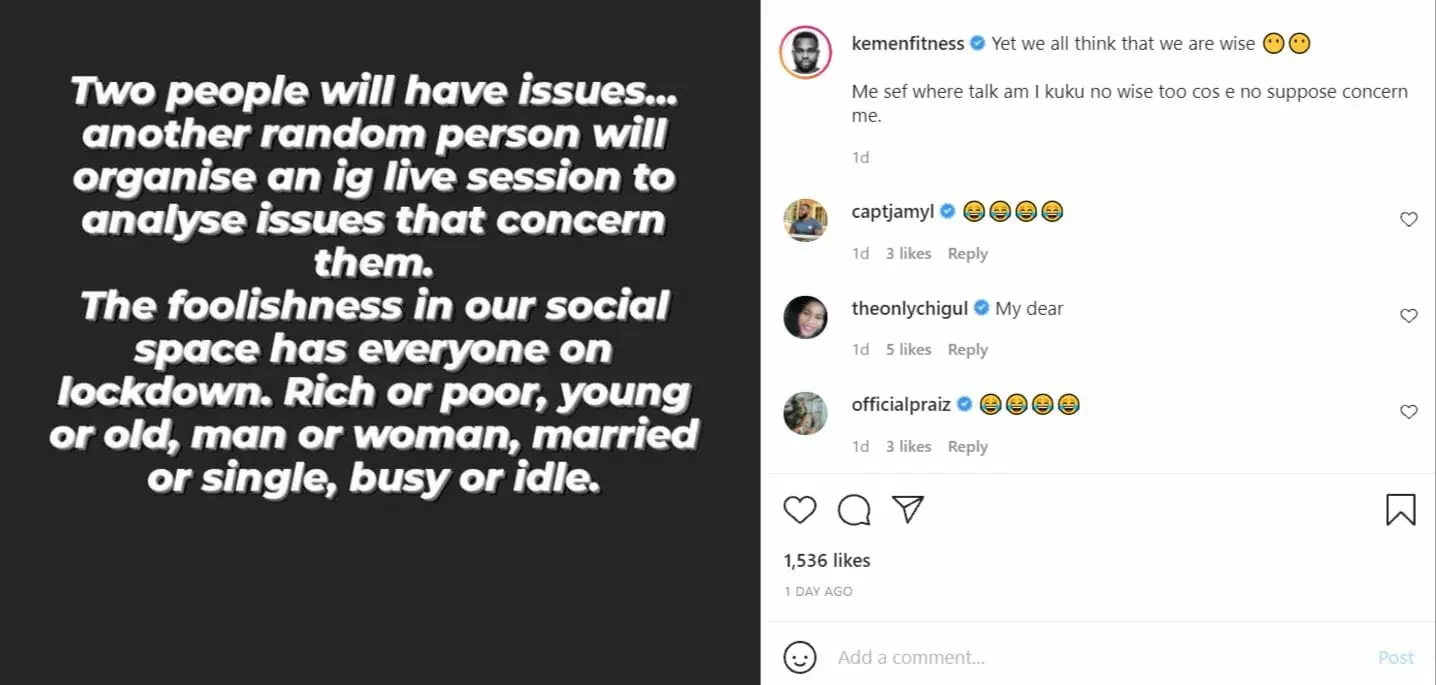View the 1,536 likes list
The width and height of the screenshot is (1436, 685).
coord(827,561)
